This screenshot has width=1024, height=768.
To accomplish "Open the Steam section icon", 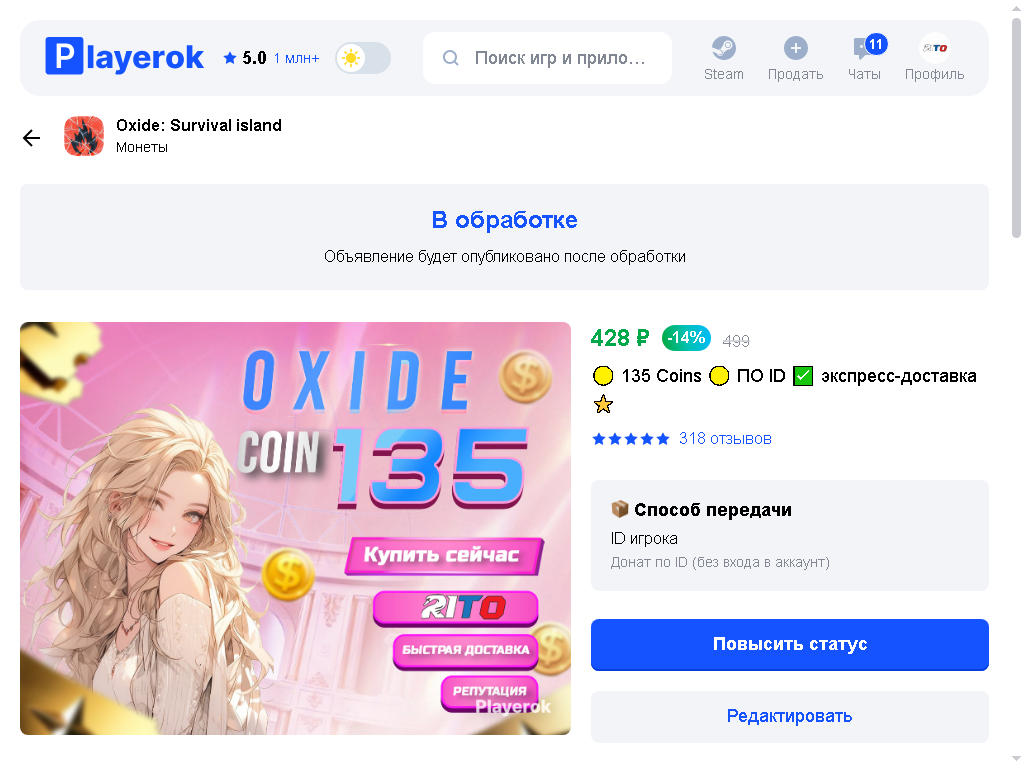I will click(724, 48).
